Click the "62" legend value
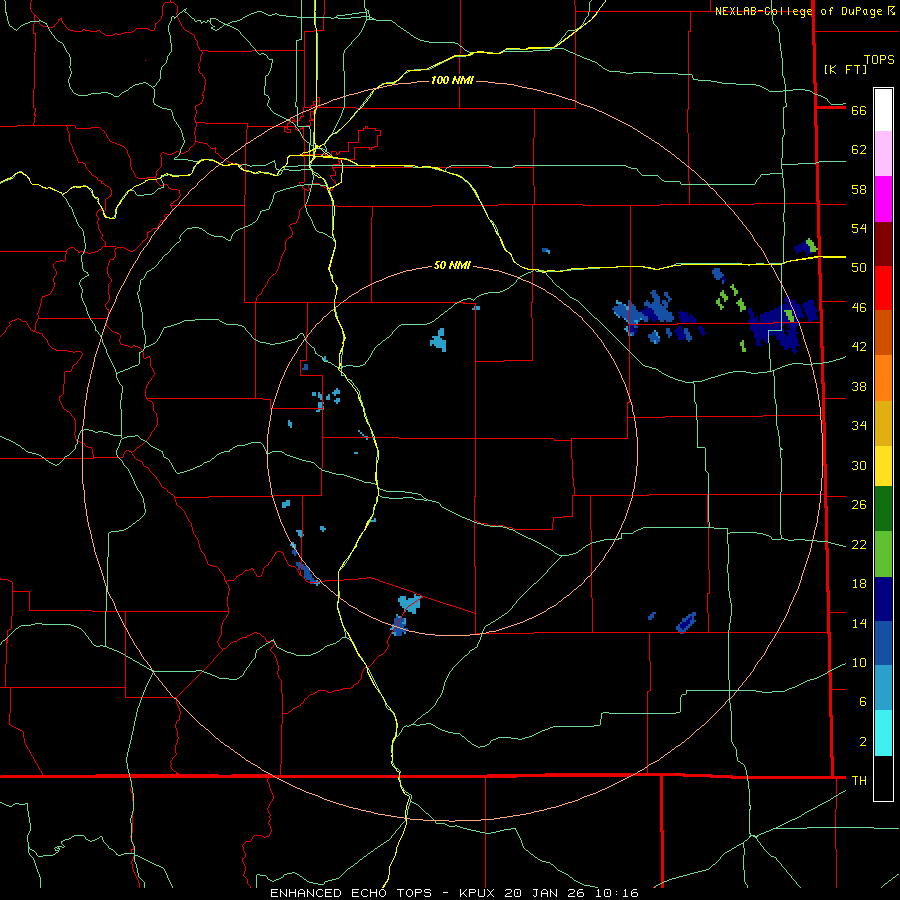This screenshot has height=900, width=900. pos(859,149)
